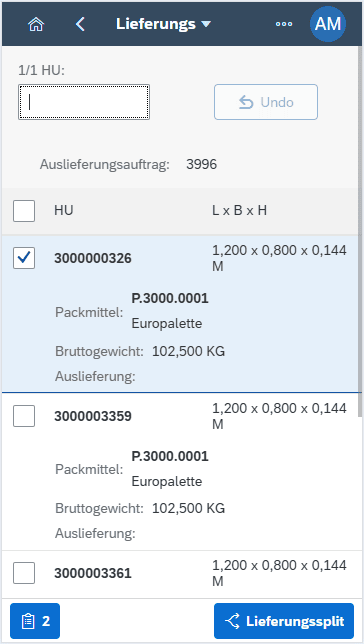Open the AM user avatar menu
Screen dimensions: 364x644
point(328,24)
